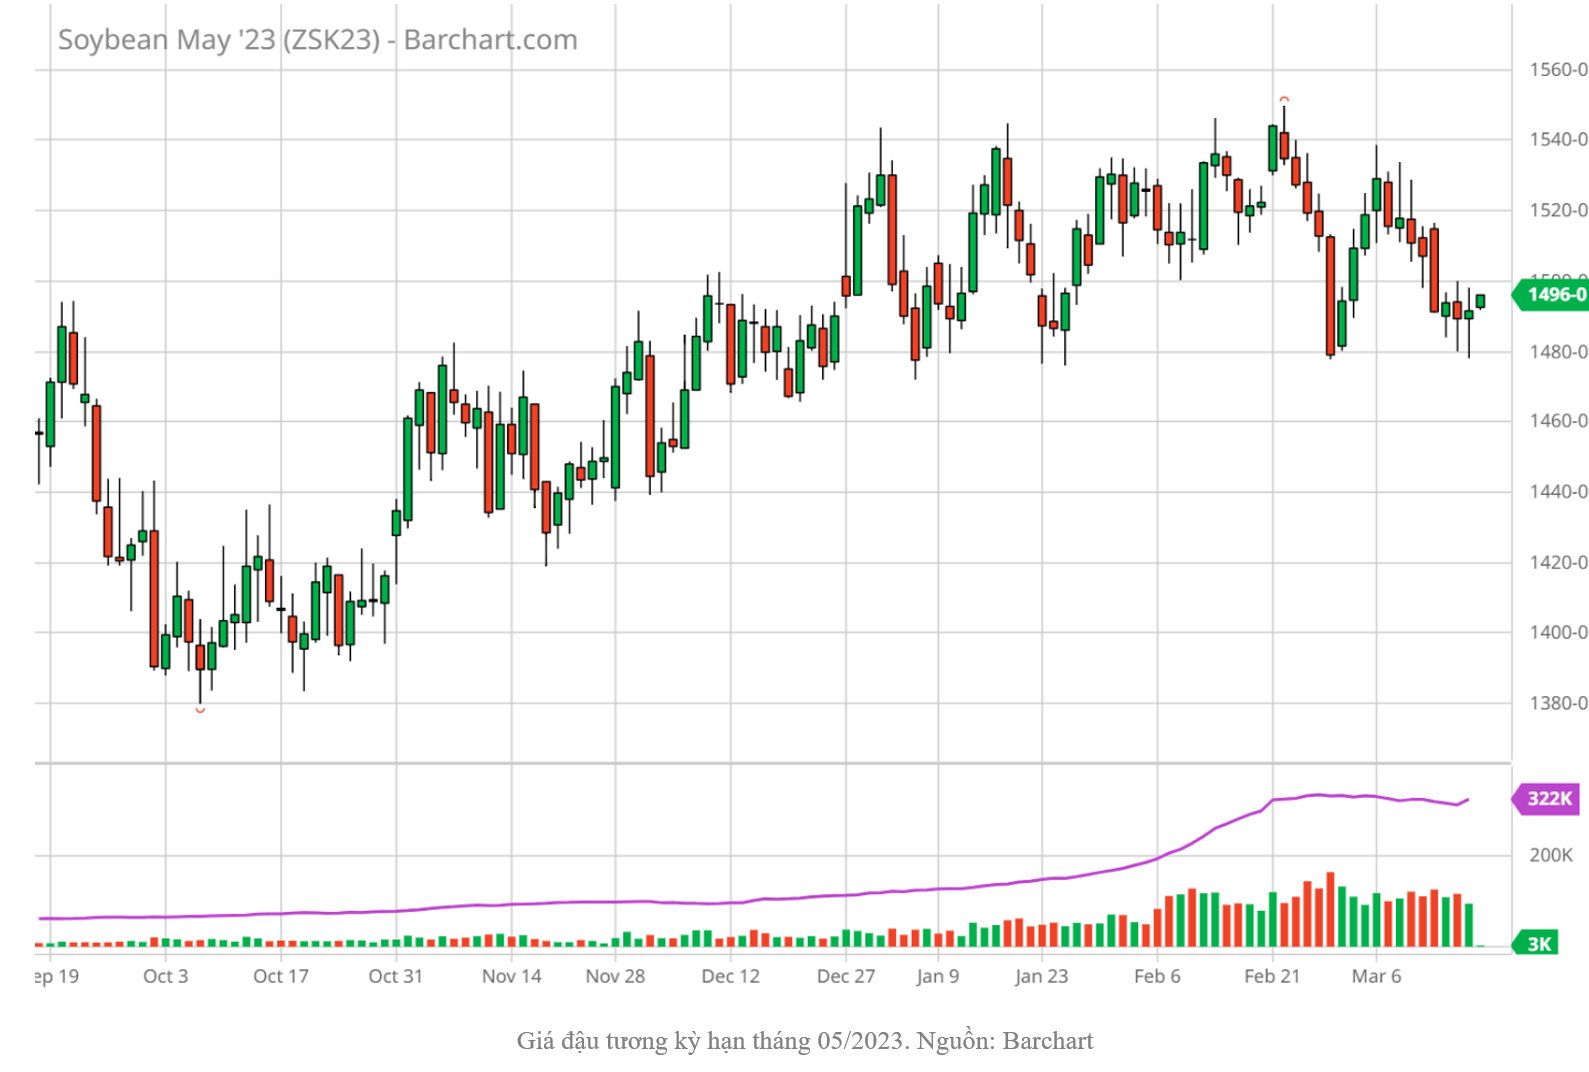Click the 1380-0 price axis label
This screenshot has width=1589, height=1072.
pos(1557,703)
